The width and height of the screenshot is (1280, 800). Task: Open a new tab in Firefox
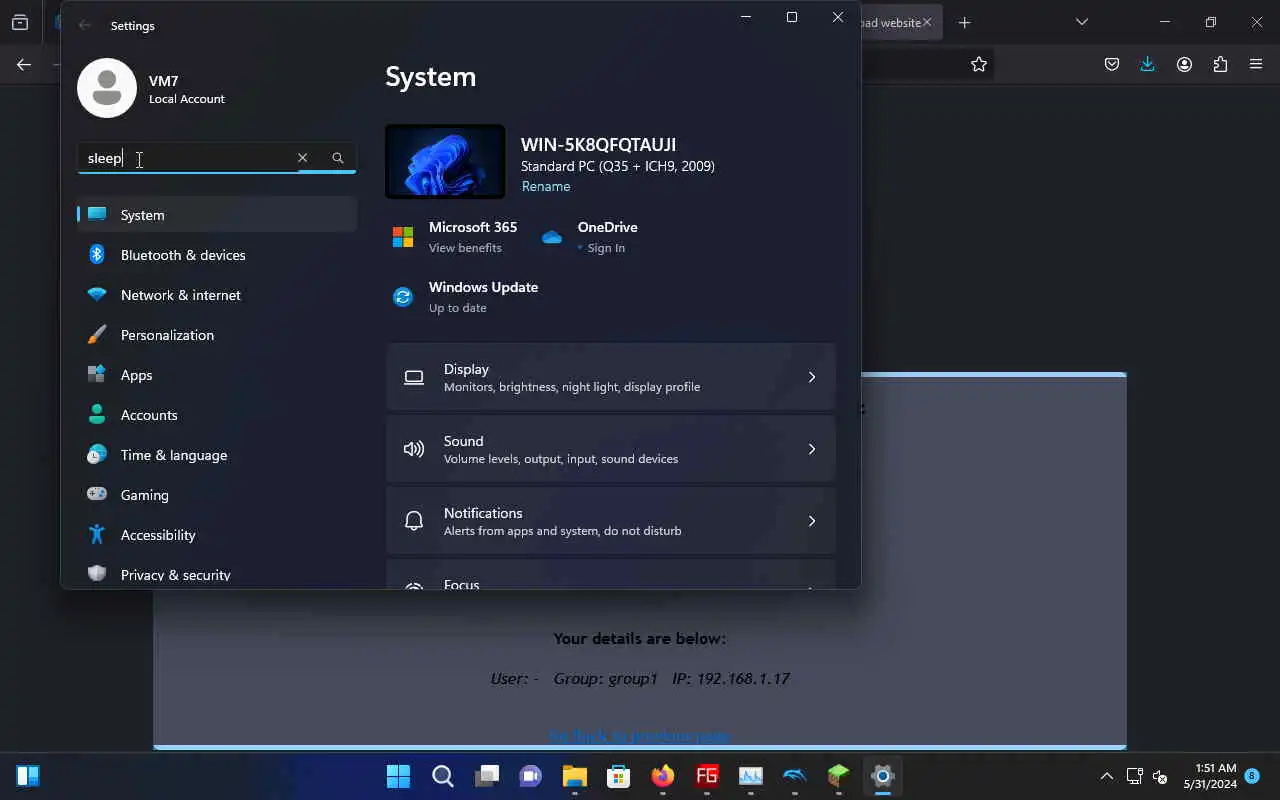point(964,22)
